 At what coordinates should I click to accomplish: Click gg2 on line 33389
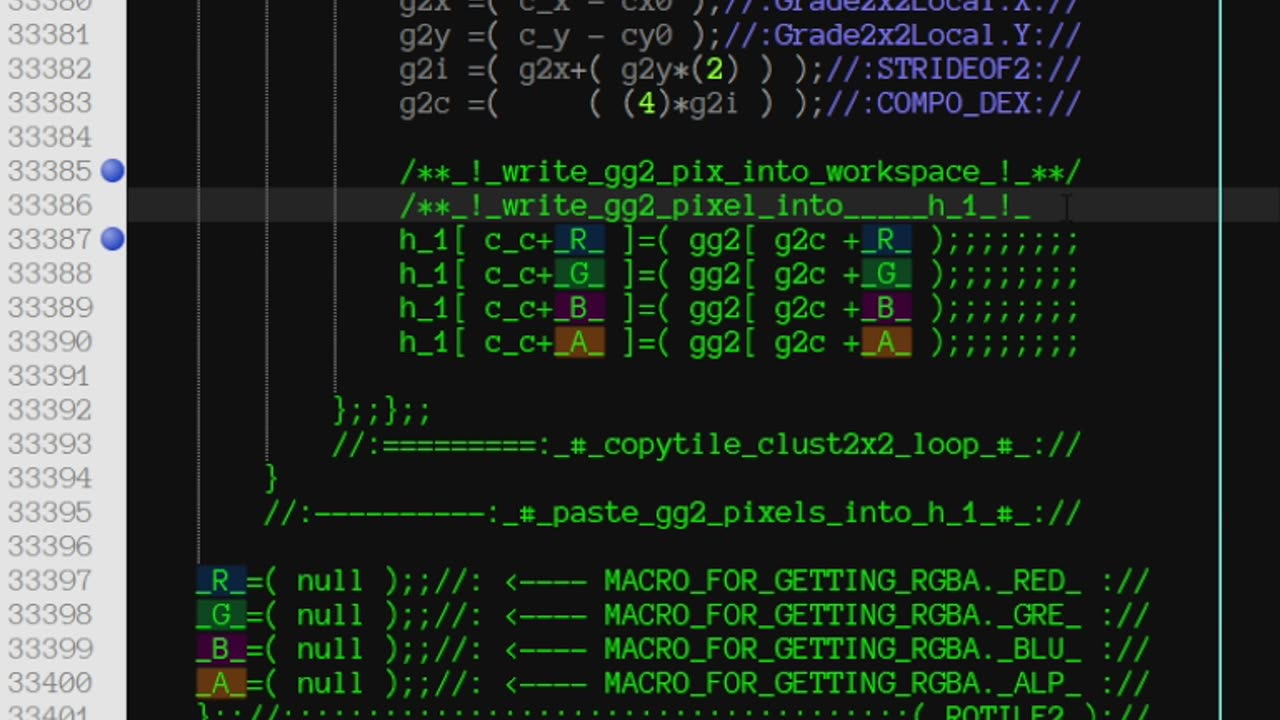tap(714, 308)
